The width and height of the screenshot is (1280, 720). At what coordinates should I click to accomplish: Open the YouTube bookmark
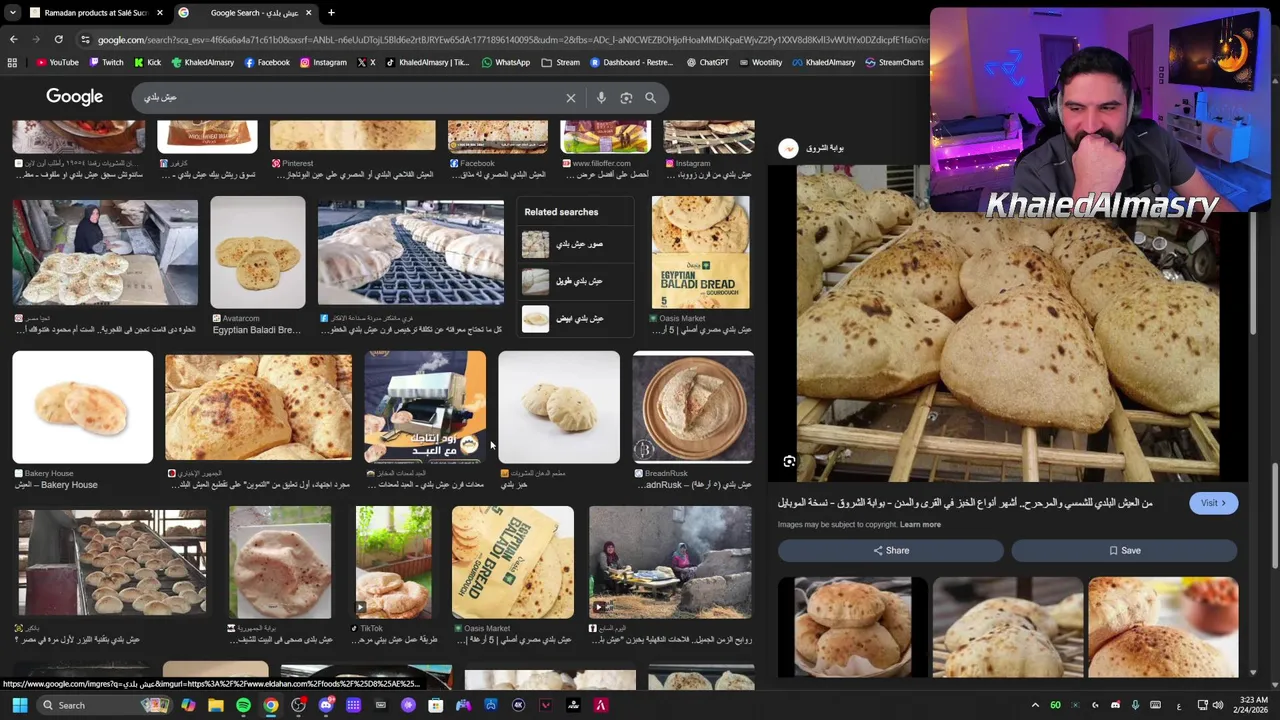57,62
